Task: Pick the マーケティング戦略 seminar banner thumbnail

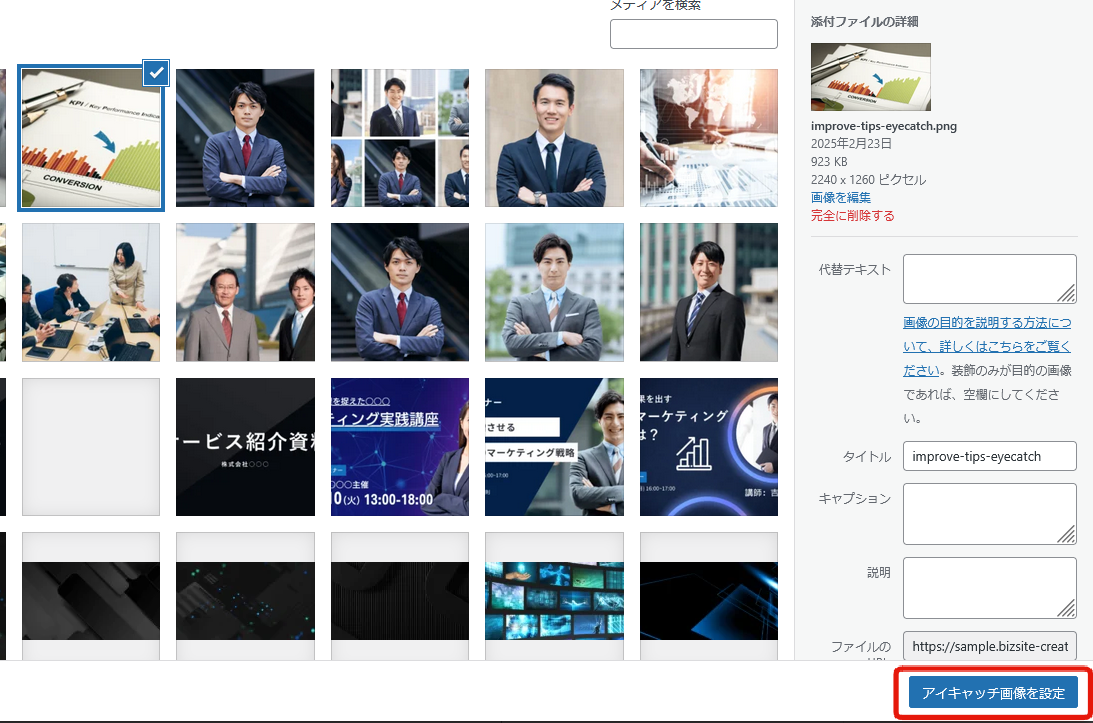Action: [554, 447]
